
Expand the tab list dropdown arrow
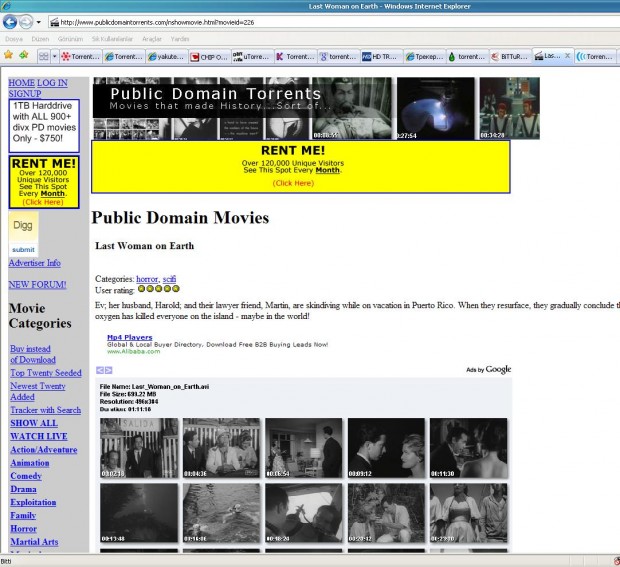tap(55, 57)
